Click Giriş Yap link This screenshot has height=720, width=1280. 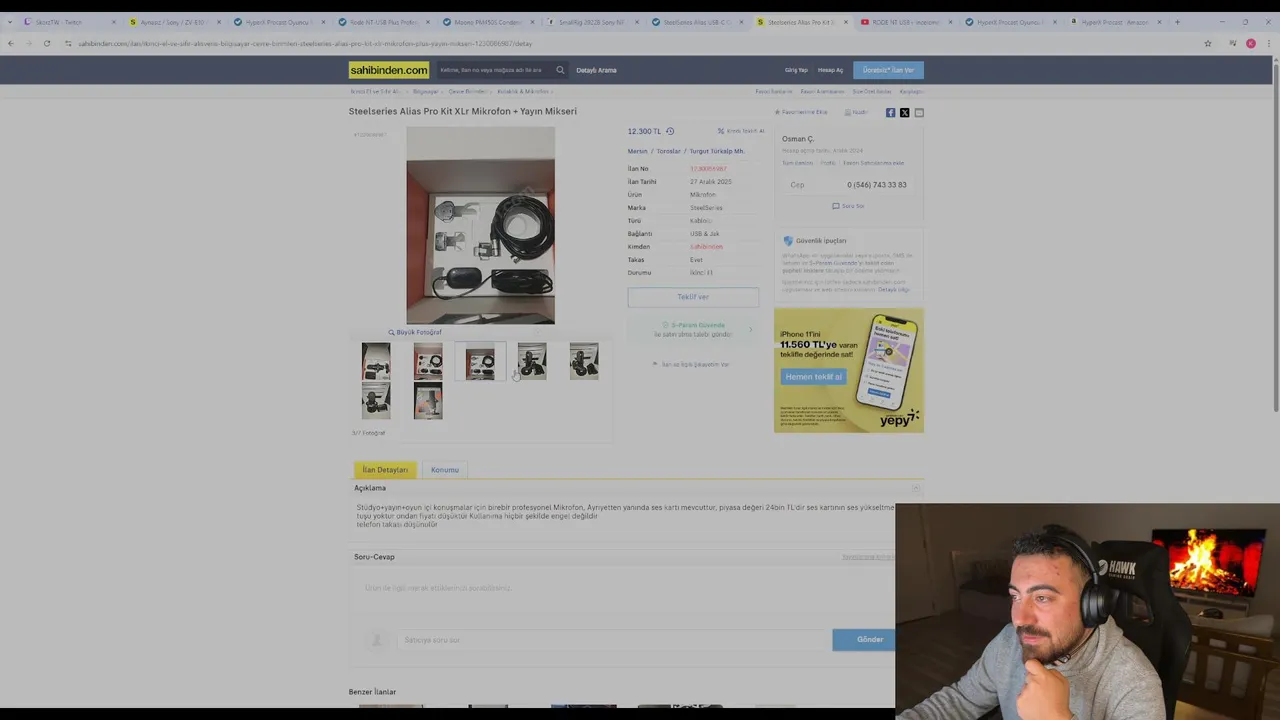[x=796, y=70]
